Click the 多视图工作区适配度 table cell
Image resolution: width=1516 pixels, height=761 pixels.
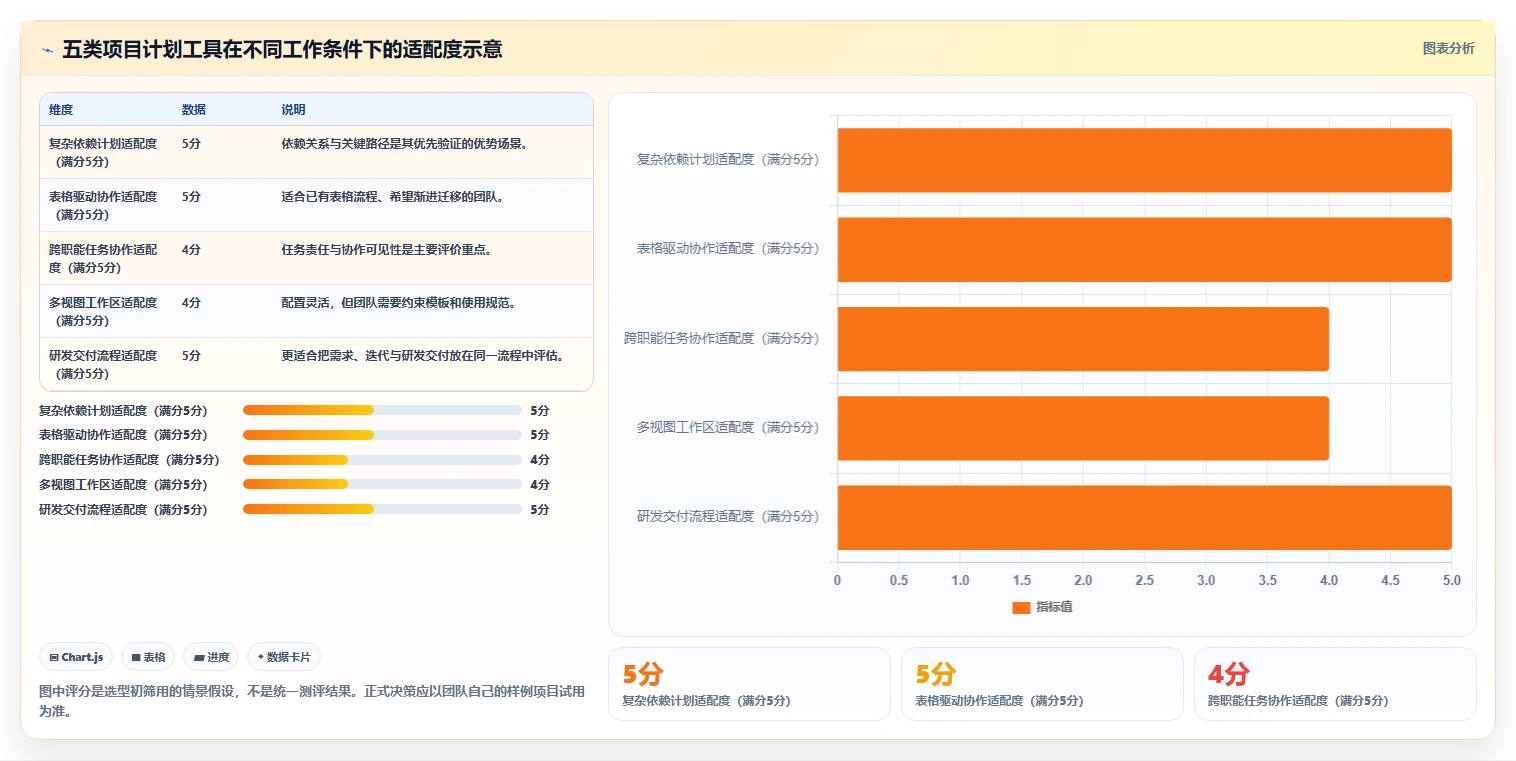coord(106,311)
